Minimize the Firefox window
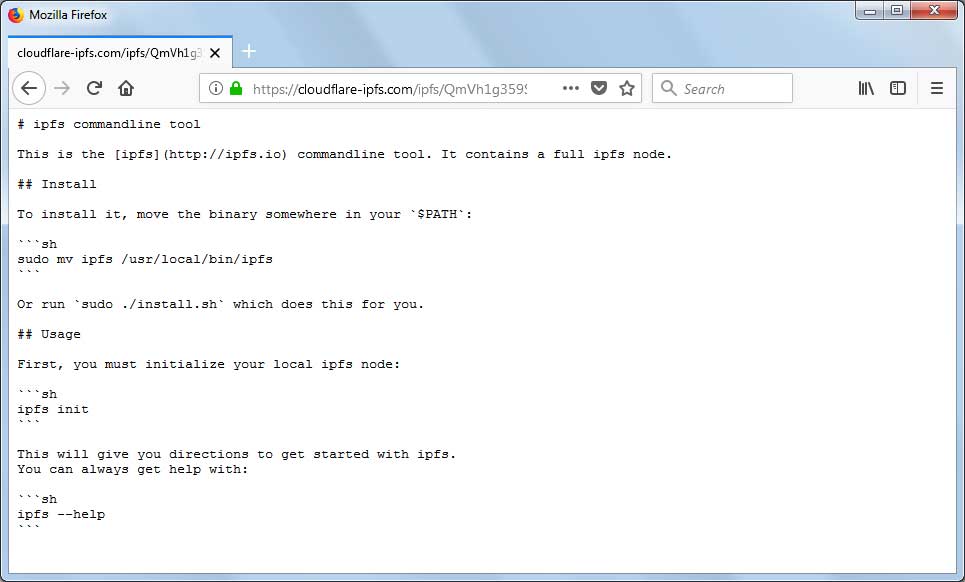The image size is (965, 582). [870, 10]
